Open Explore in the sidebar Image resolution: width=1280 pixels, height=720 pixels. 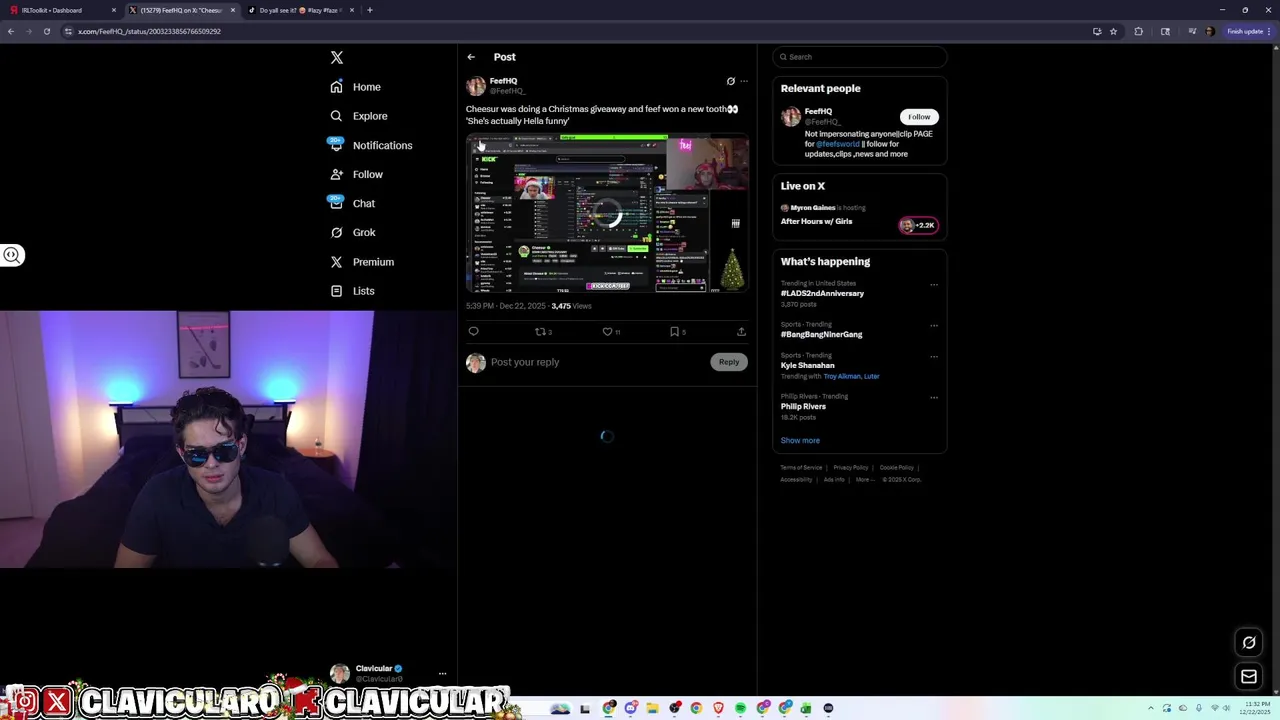[358, 116]
